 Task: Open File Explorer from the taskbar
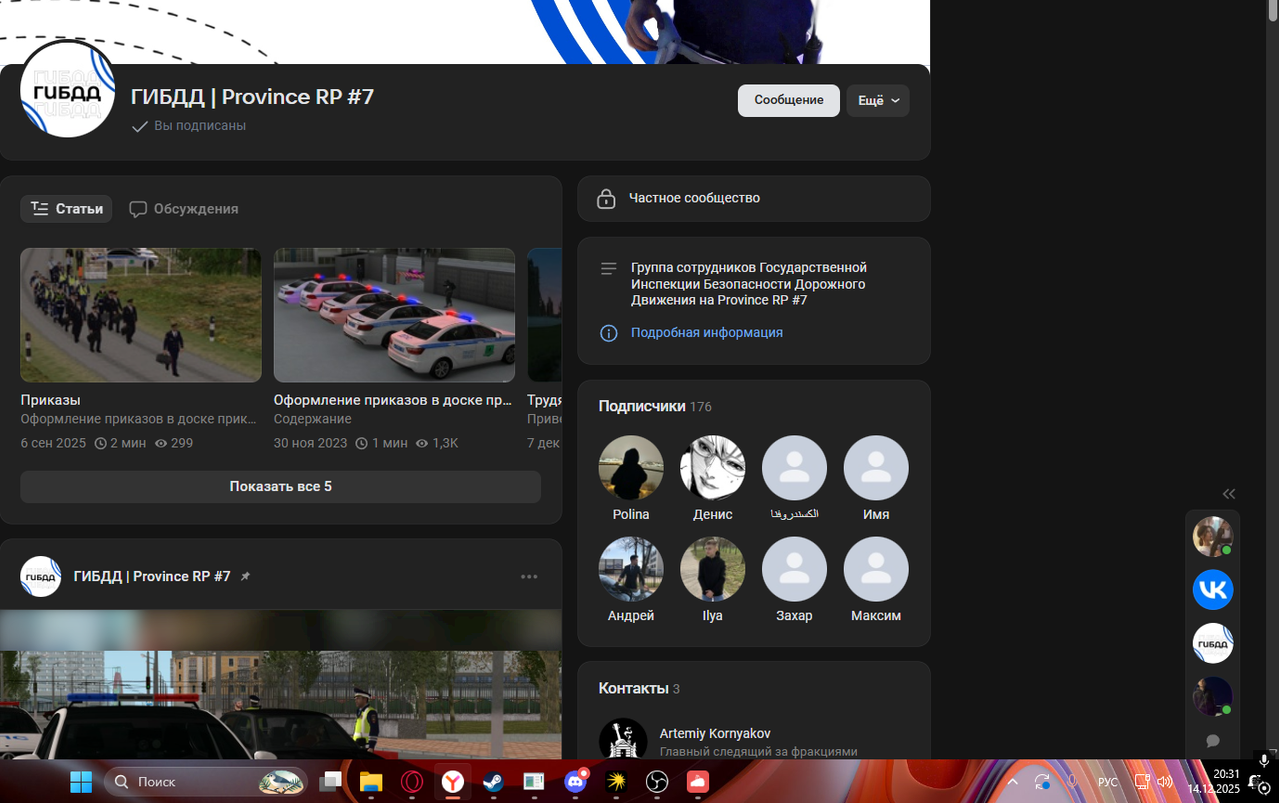(371, 782)
